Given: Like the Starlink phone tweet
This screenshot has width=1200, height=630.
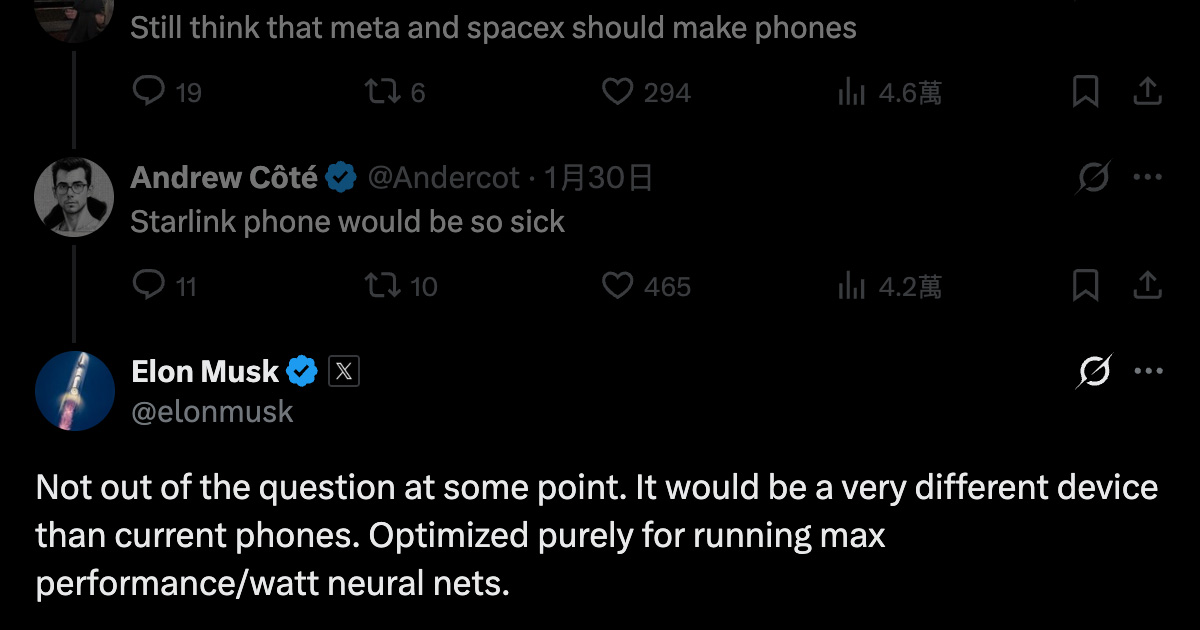Looking at the screenshot, I should tap(618, 286).
